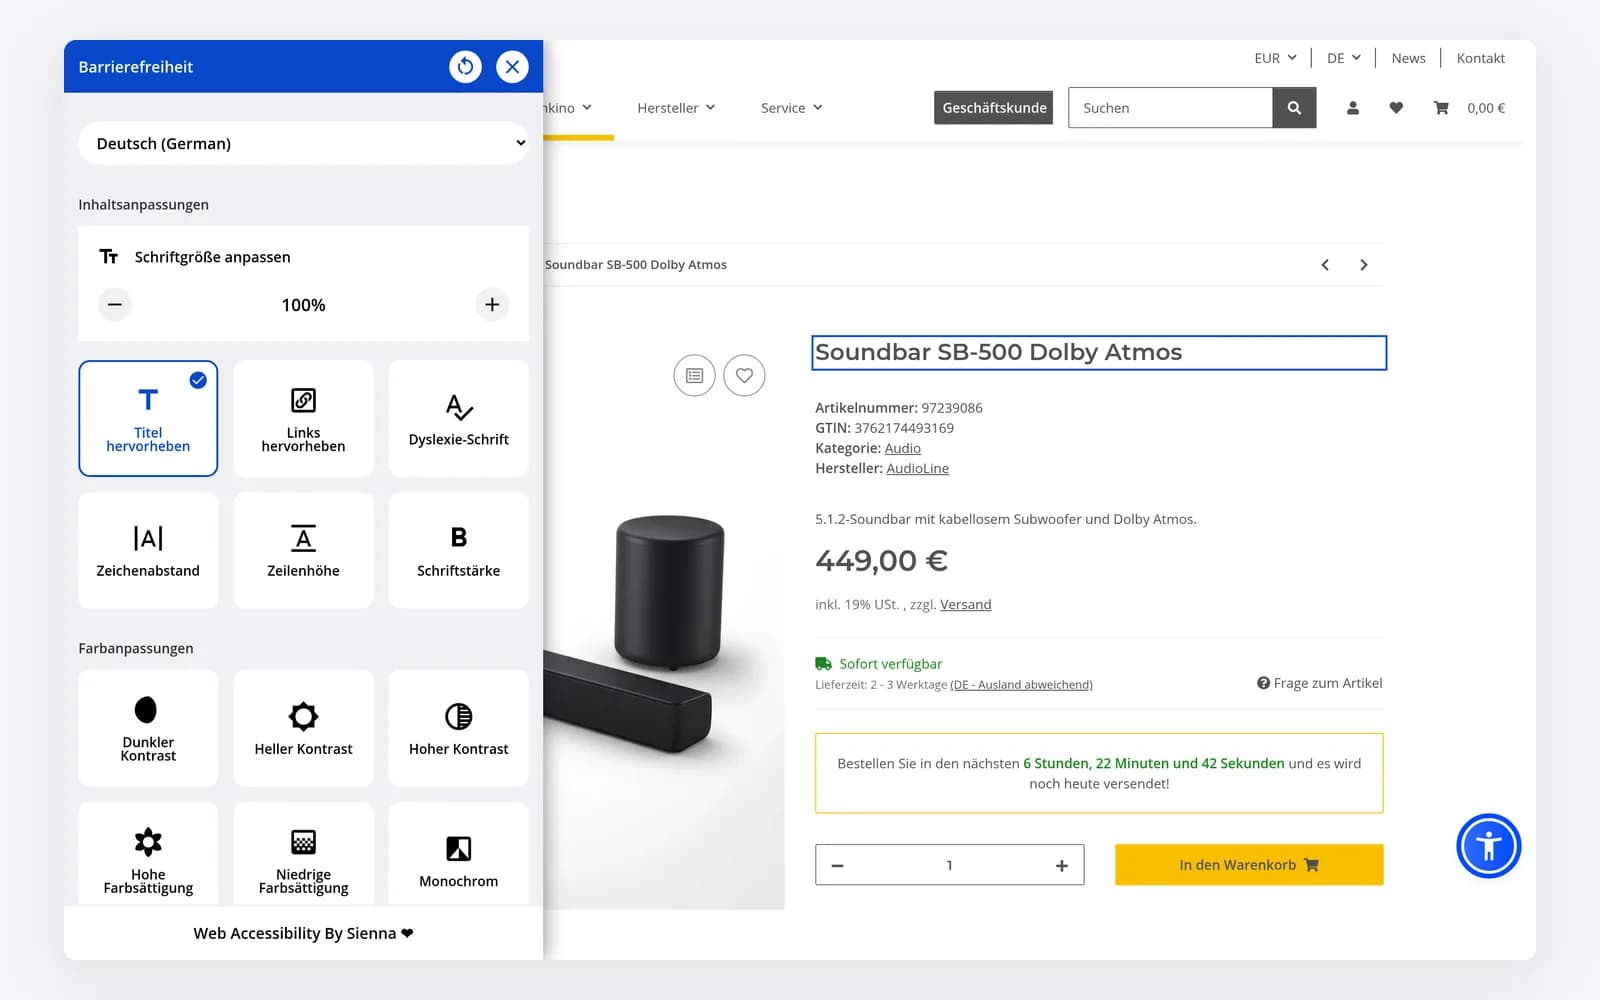The height and width of the screenshot is (1000, 1600).
Task: Toggle Titel hervorheben option
Action: (x=148, y=418)
